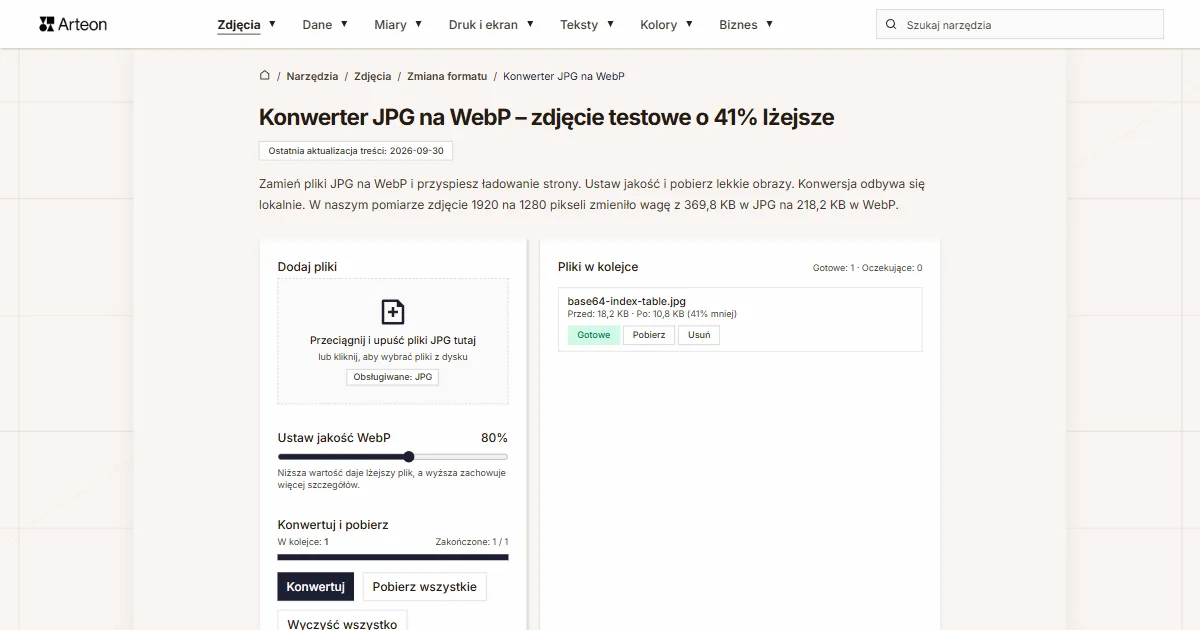1200x630 pixels.
Task: Open the Druk i ekran menu
Action: 483,24
